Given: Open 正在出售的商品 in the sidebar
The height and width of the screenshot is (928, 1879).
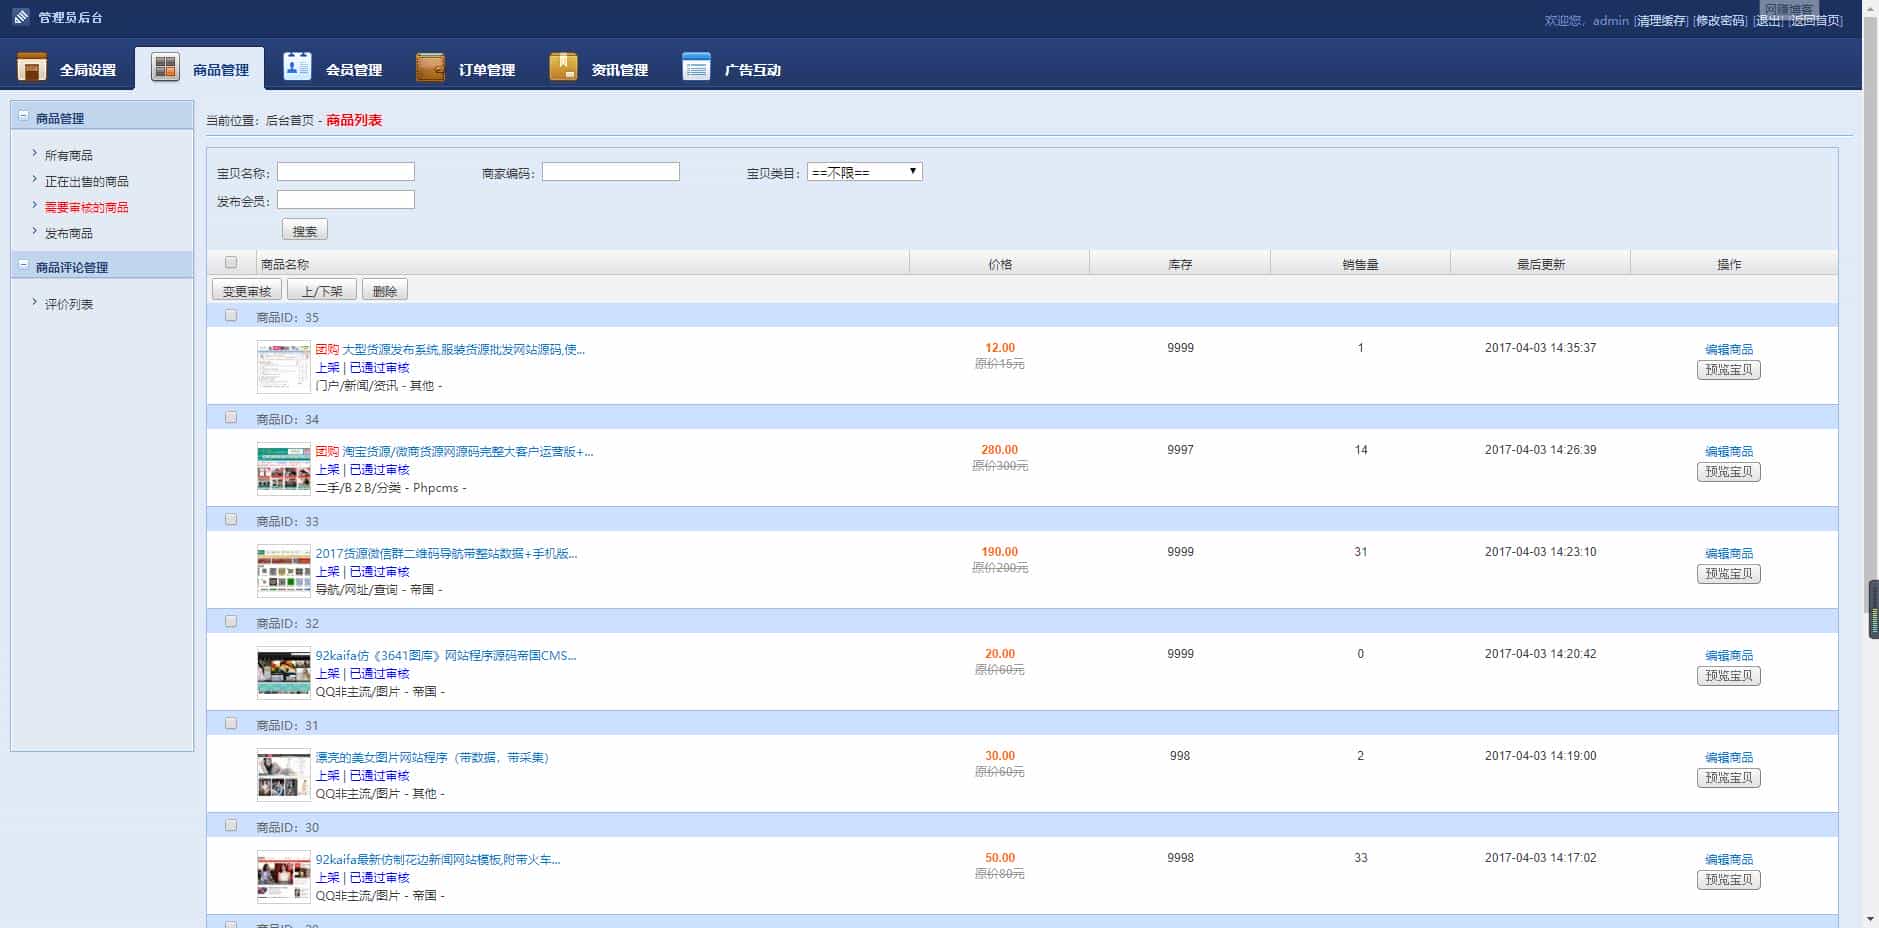Looking at the screenshot, I should 86,181.
